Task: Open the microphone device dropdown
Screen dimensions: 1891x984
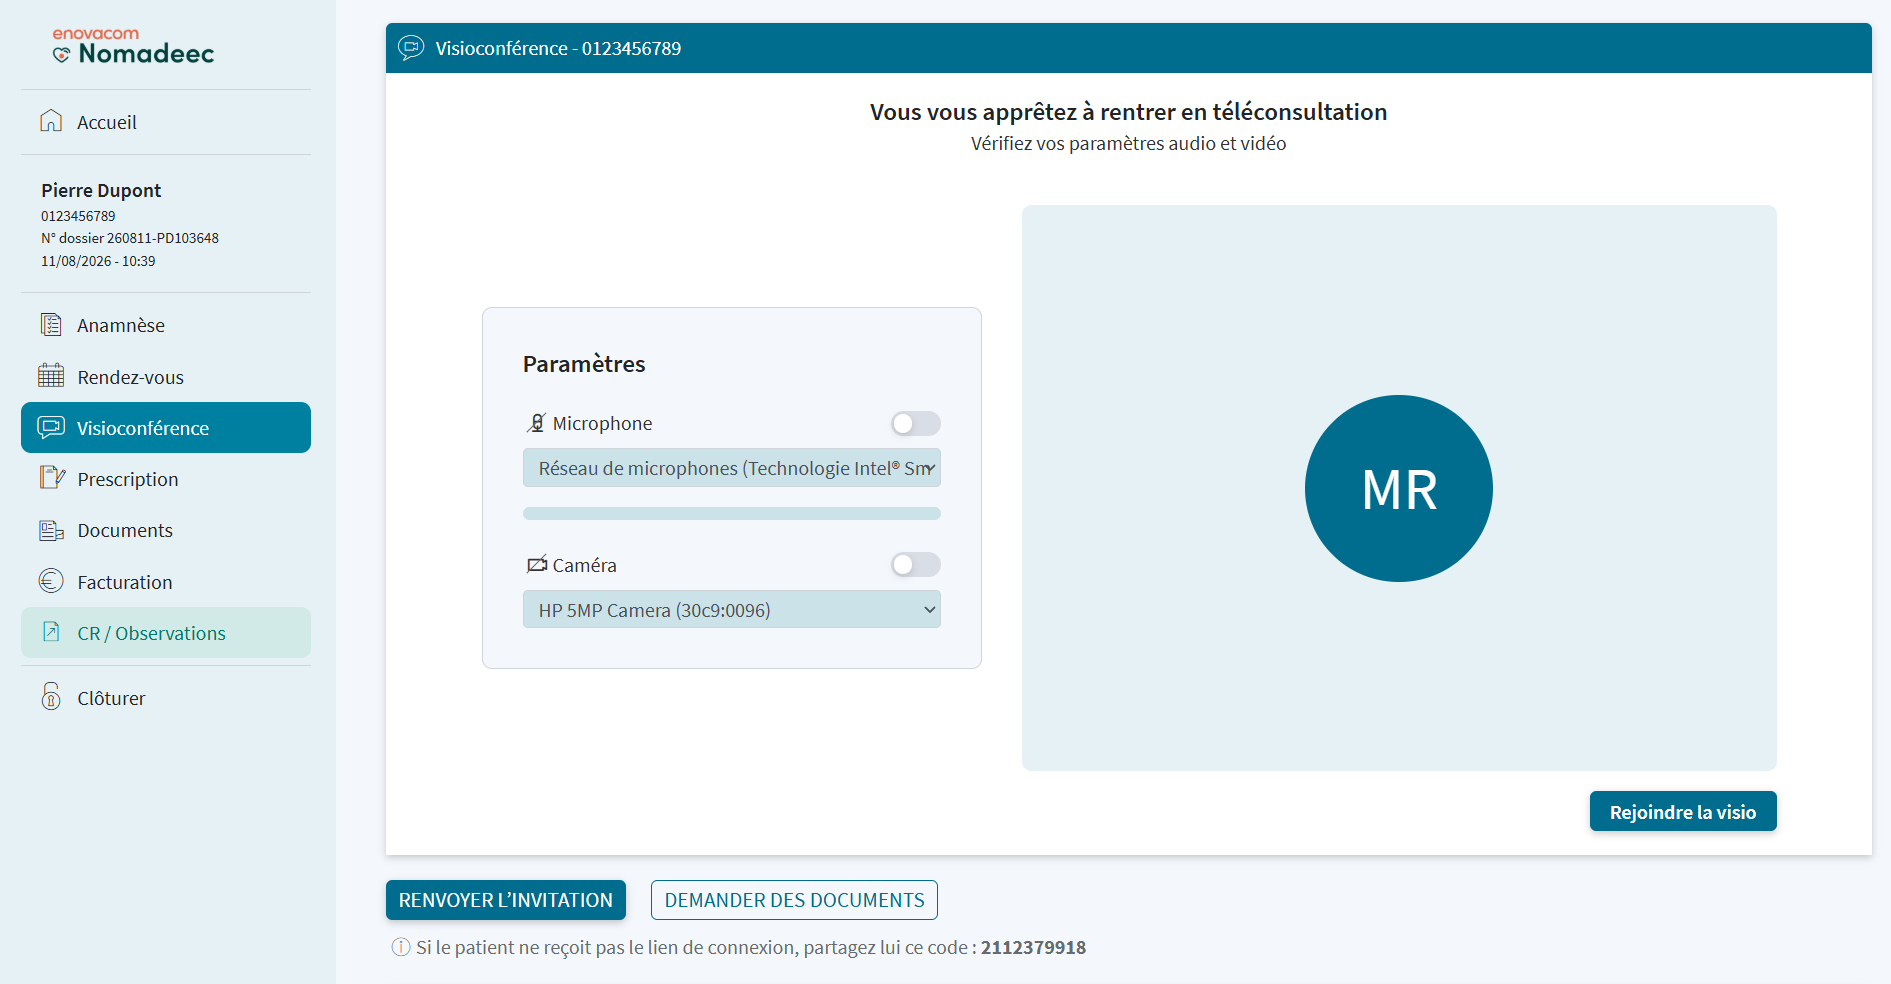Action: [732, 468]
